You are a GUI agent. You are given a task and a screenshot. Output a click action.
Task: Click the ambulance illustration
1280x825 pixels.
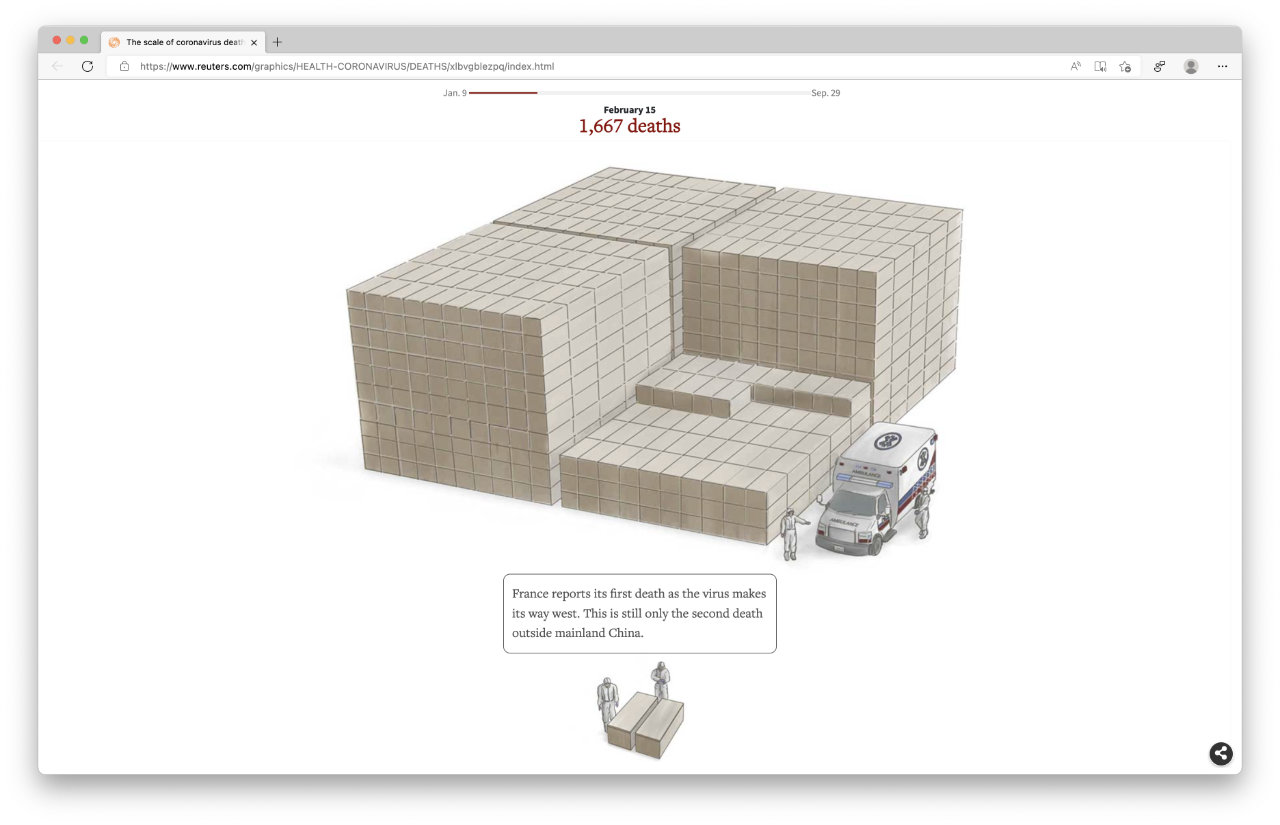click(x=876, y=488)
